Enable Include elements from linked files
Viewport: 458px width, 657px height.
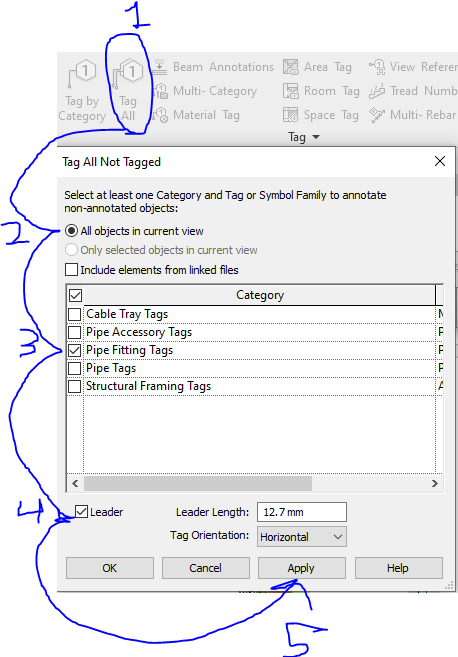coord(71,269)
